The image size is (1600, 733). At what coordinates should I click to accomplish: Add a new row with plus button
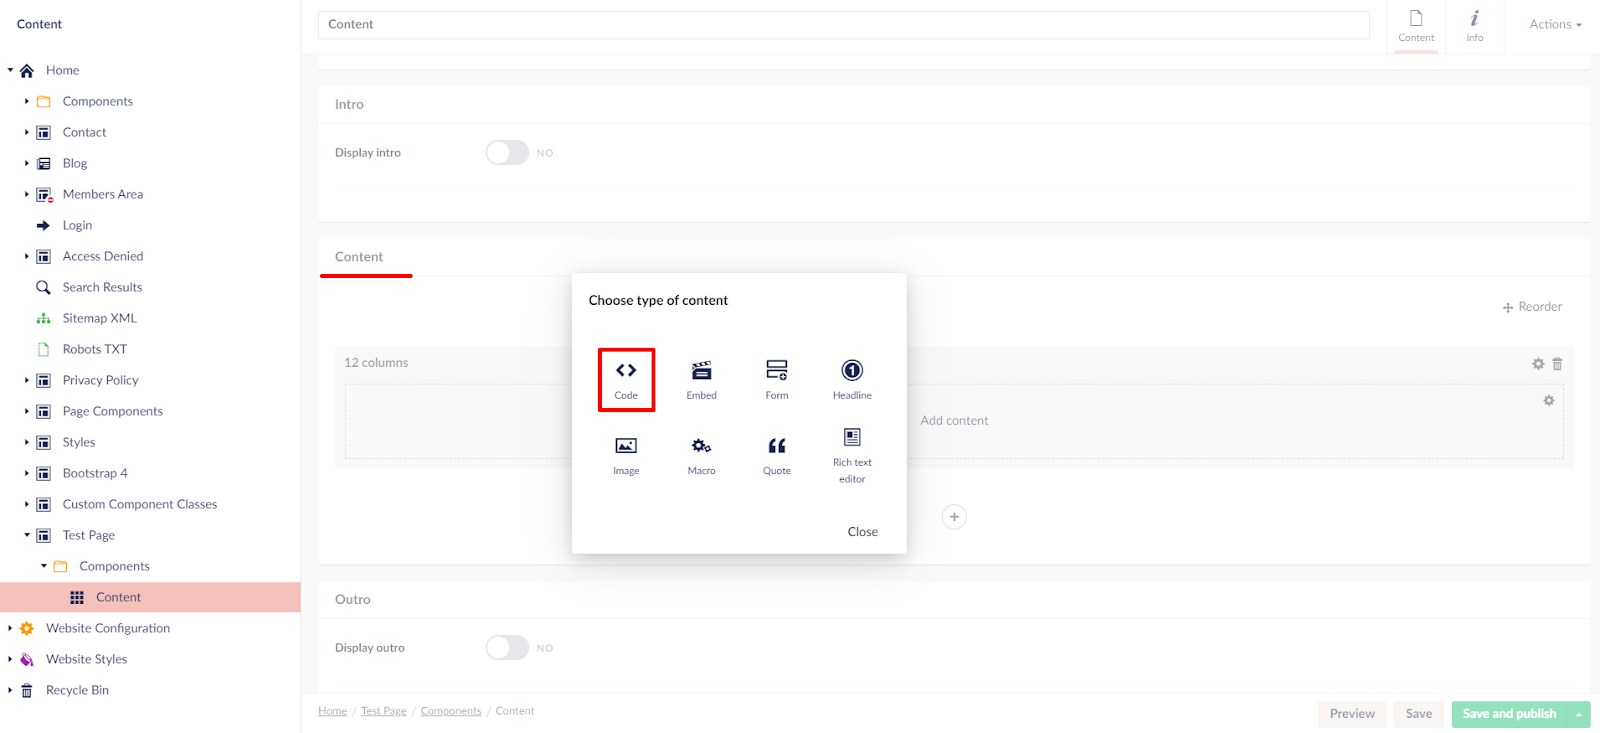pos(954,517)
